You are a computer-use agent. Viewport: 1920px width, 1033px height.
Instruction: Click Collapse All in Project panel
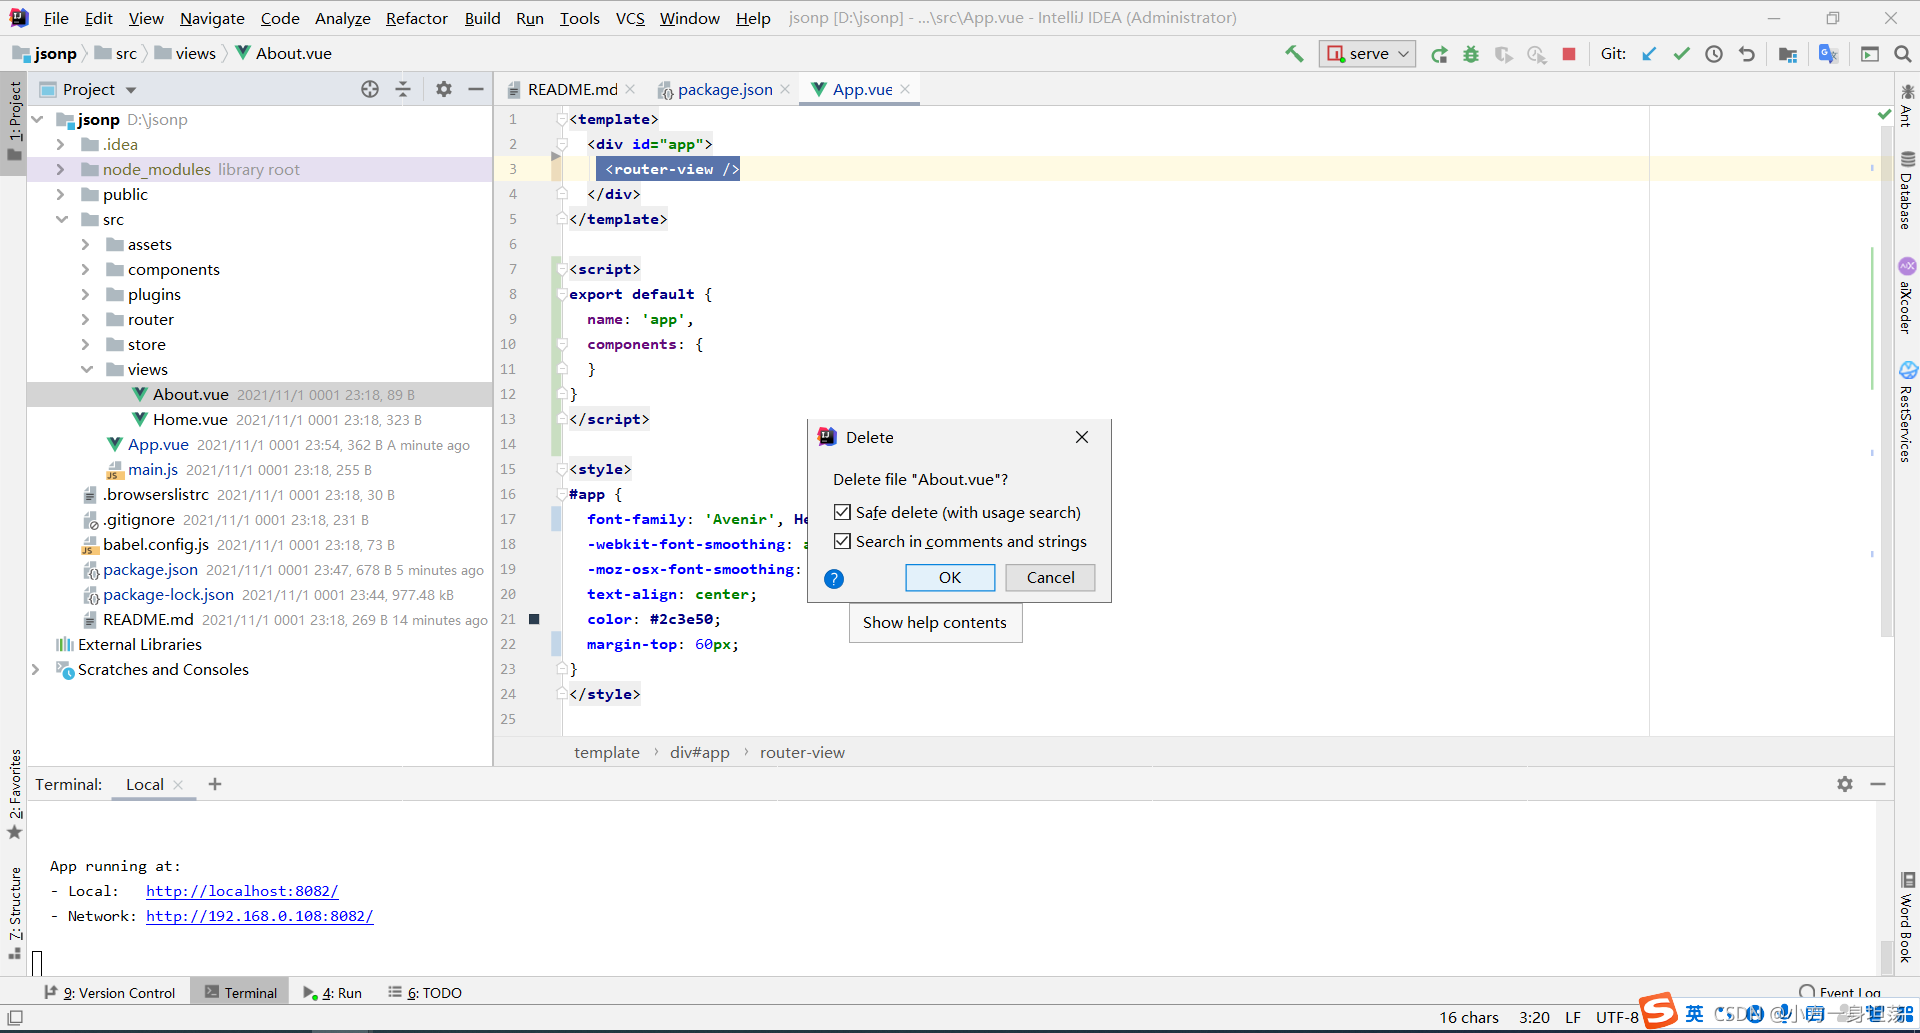pos(403,89)
